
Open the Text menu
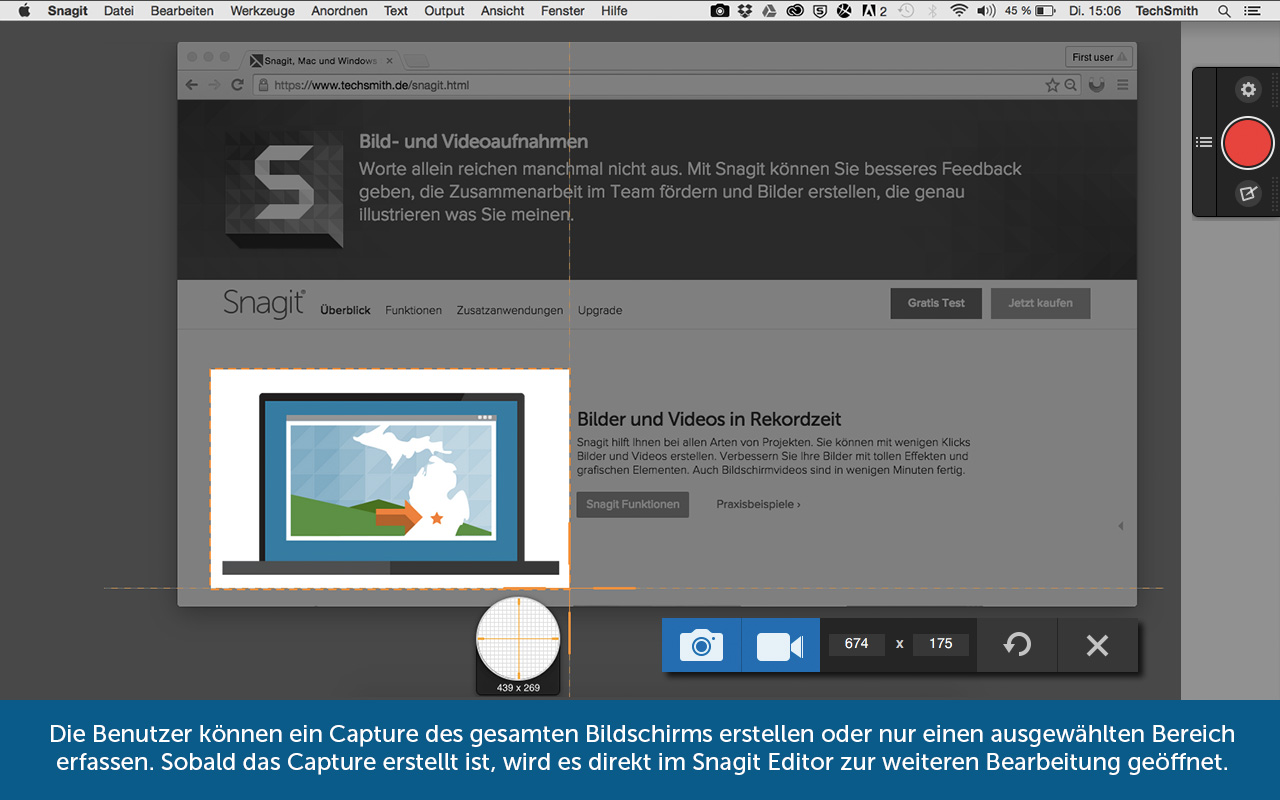pos(396,11)
